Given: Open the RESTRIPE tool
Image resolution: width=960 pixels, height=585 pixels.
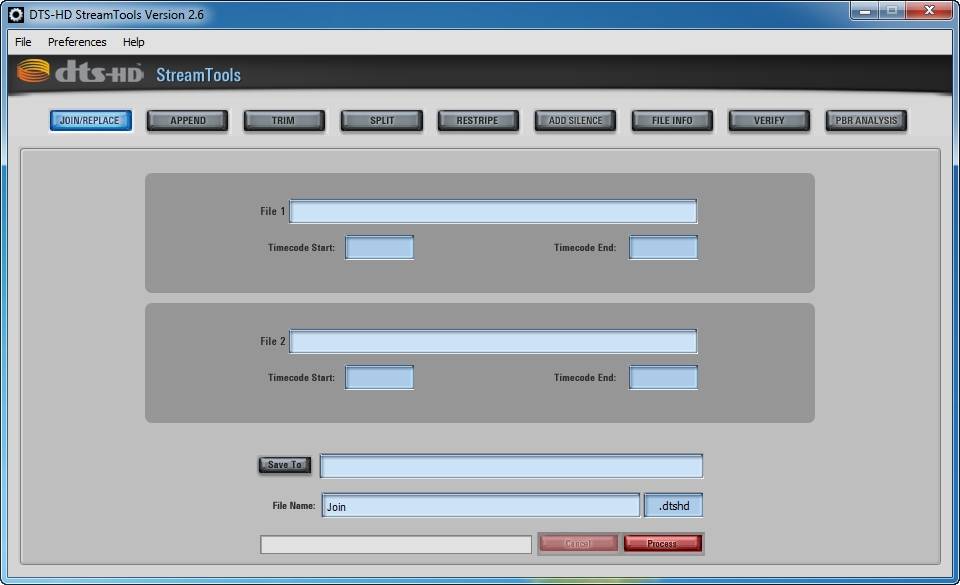Looking at the screenshot, I should click(x=478, y=121).
